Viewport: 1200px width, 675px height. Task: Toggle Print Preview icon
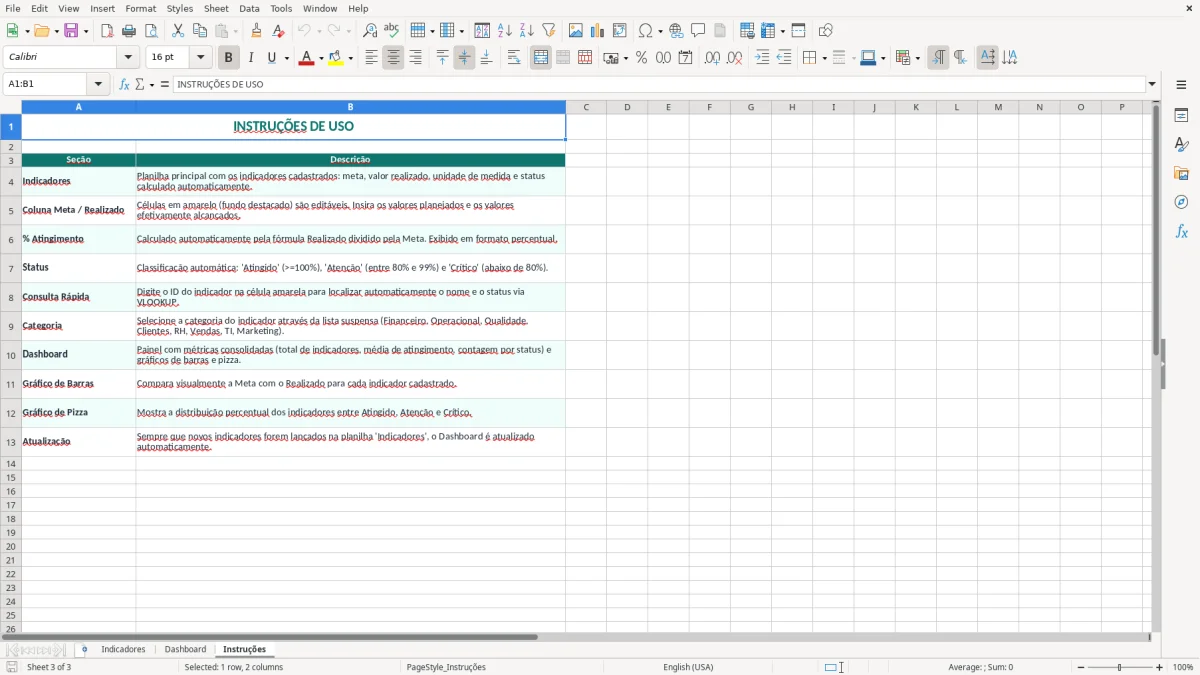pyautogui.click(x=151, y=31)
